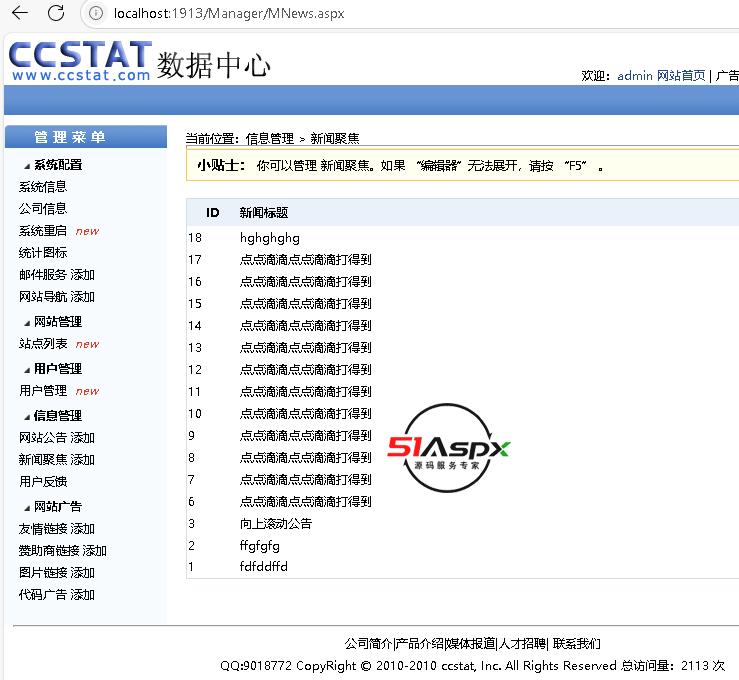Toggle the 网站广告 section arrow

click(27, 507)
